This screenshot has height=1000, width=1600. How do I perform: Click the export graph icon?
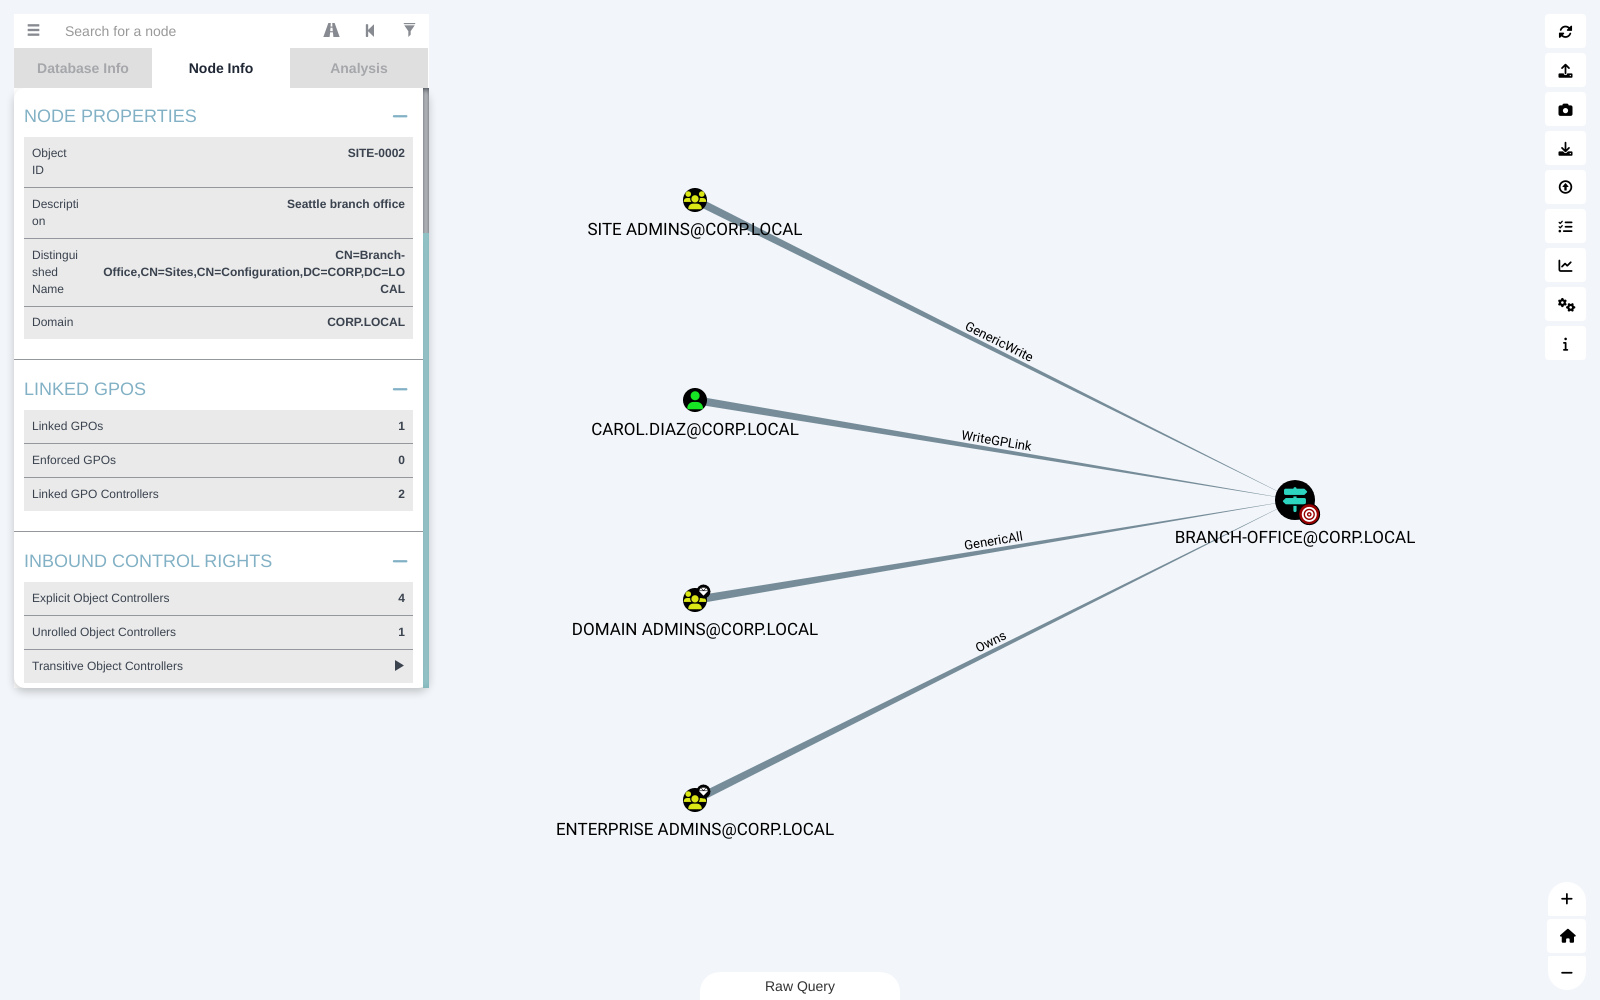point(1565,71)
